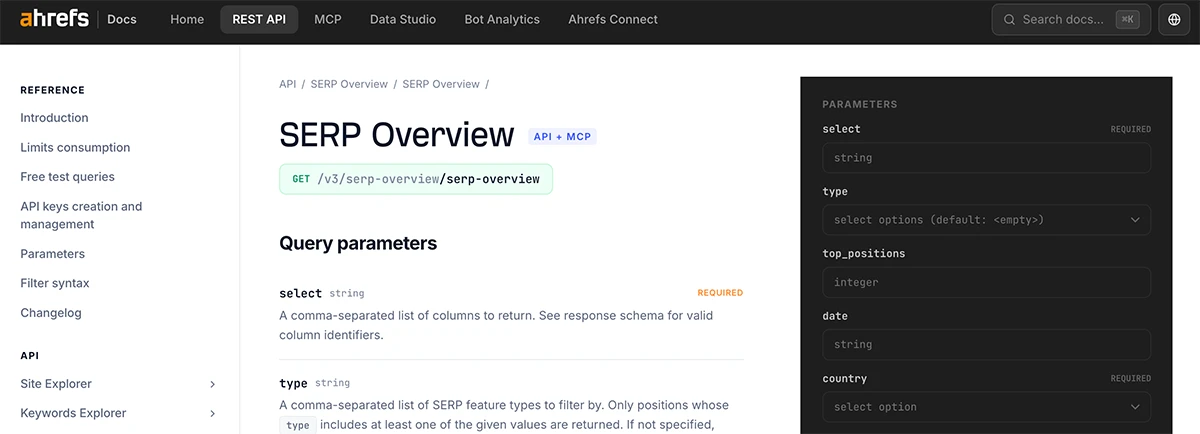The width and height of the screenshot is (1200, 434).
Task: Open the Introduction page
Action: (54, 118)
